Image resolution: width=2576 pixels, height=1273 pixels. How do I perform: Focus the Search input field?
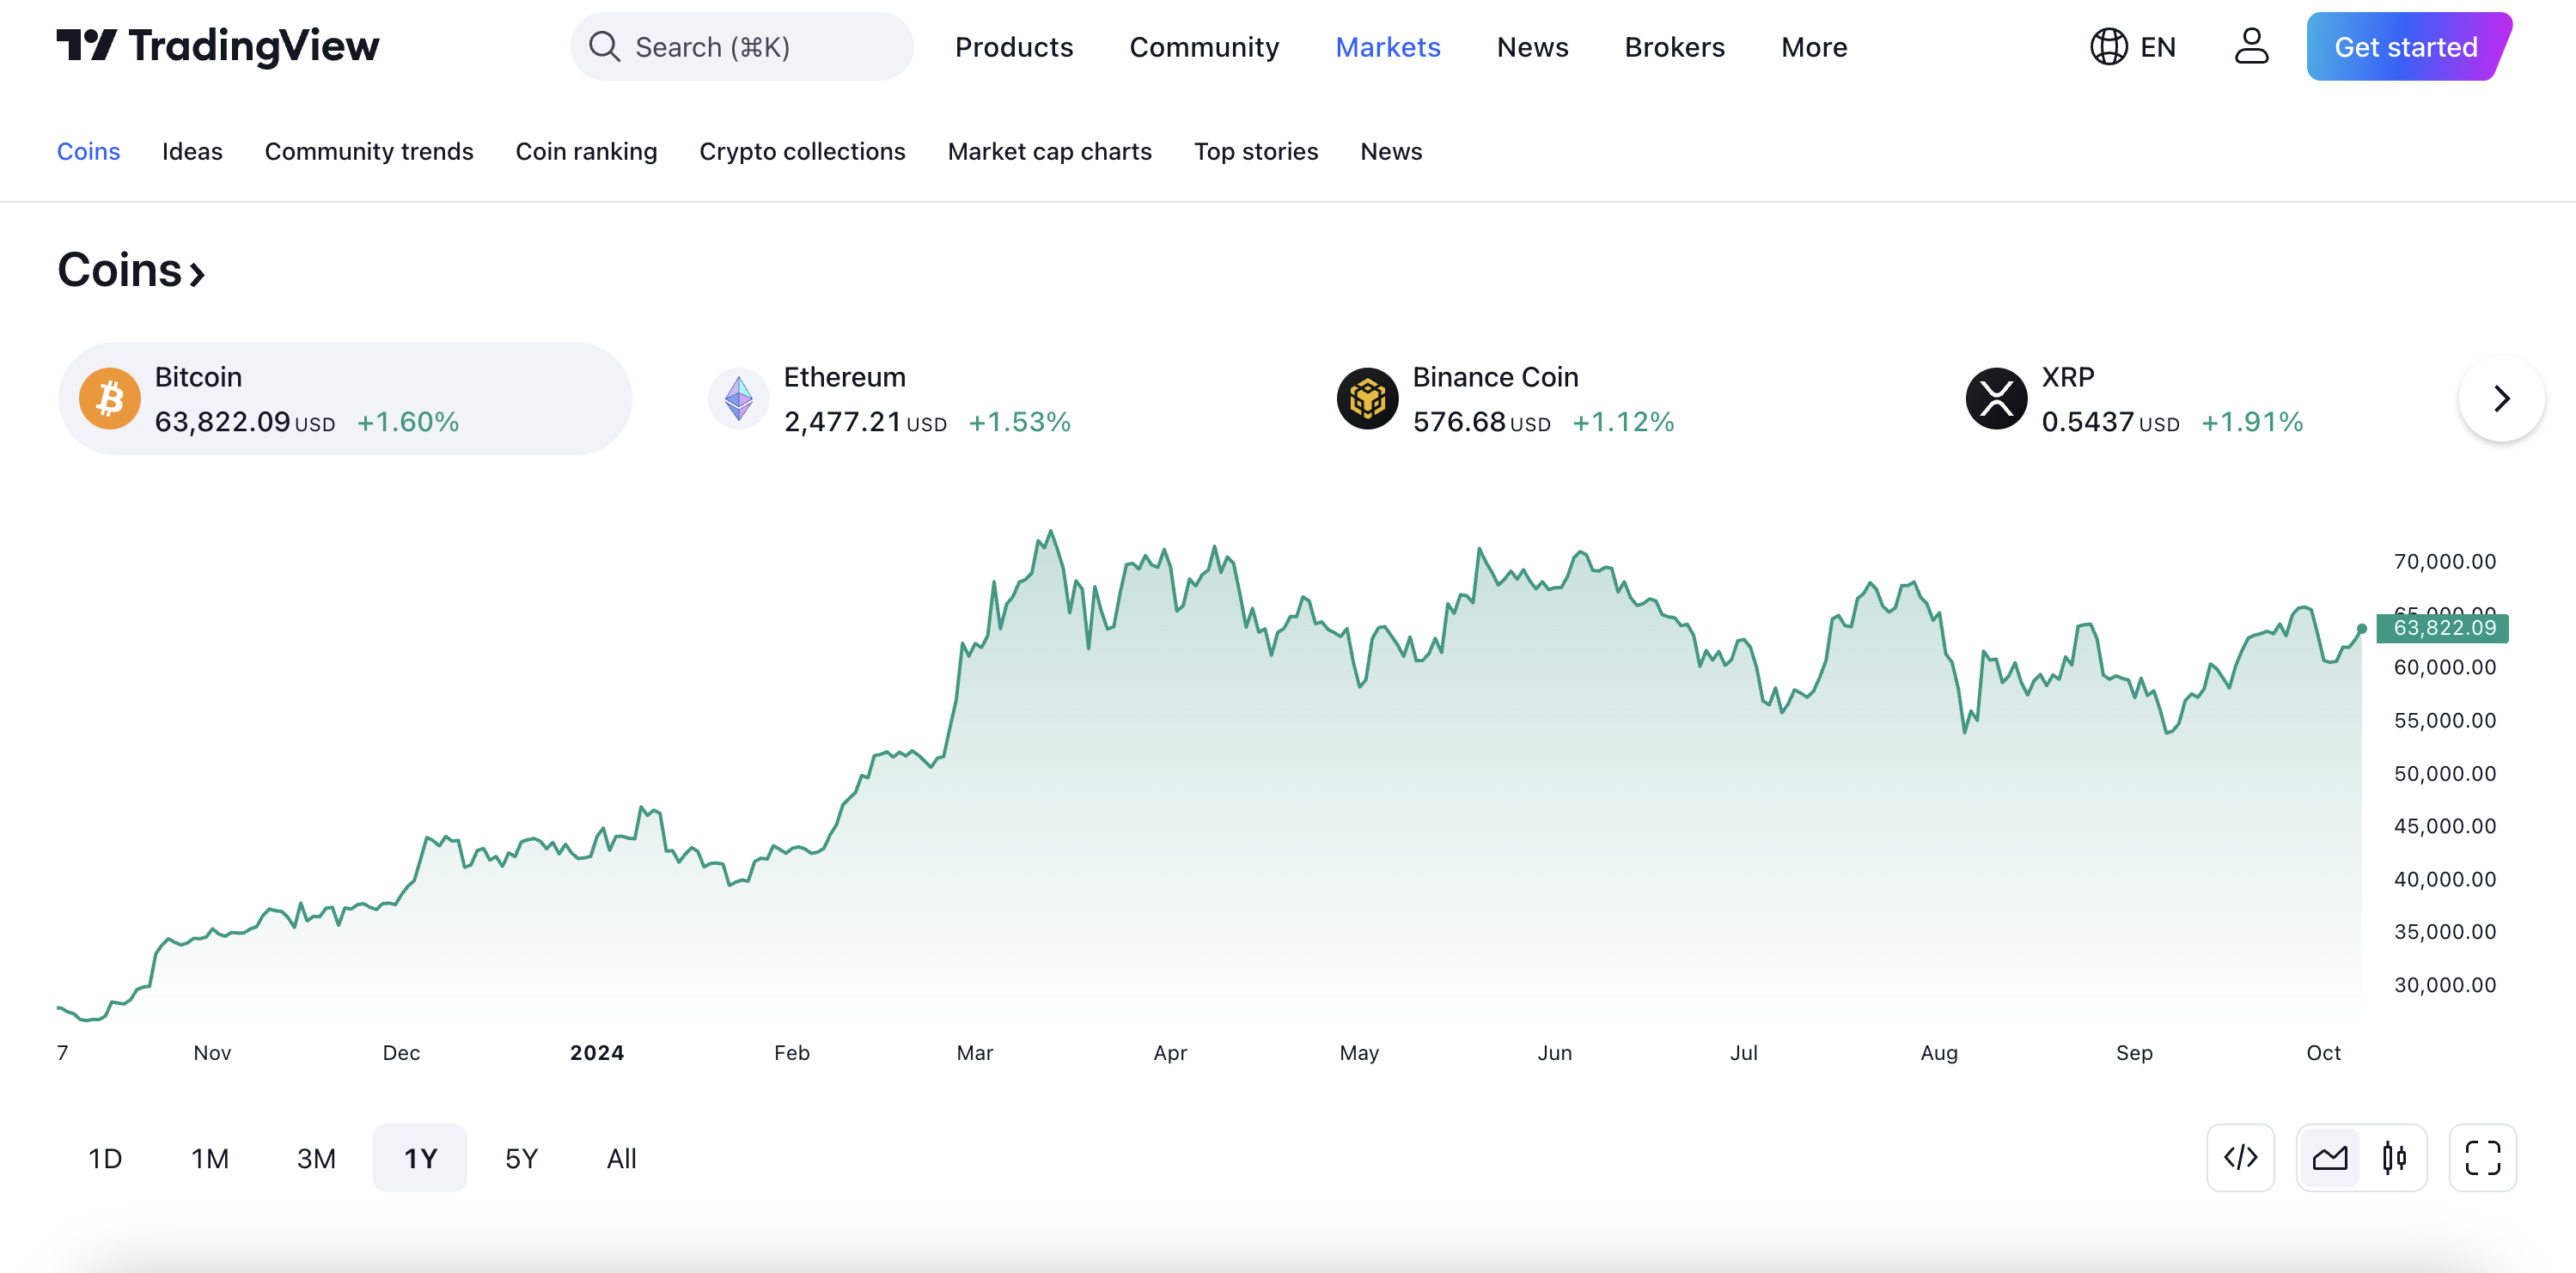(x=741, y=47)
